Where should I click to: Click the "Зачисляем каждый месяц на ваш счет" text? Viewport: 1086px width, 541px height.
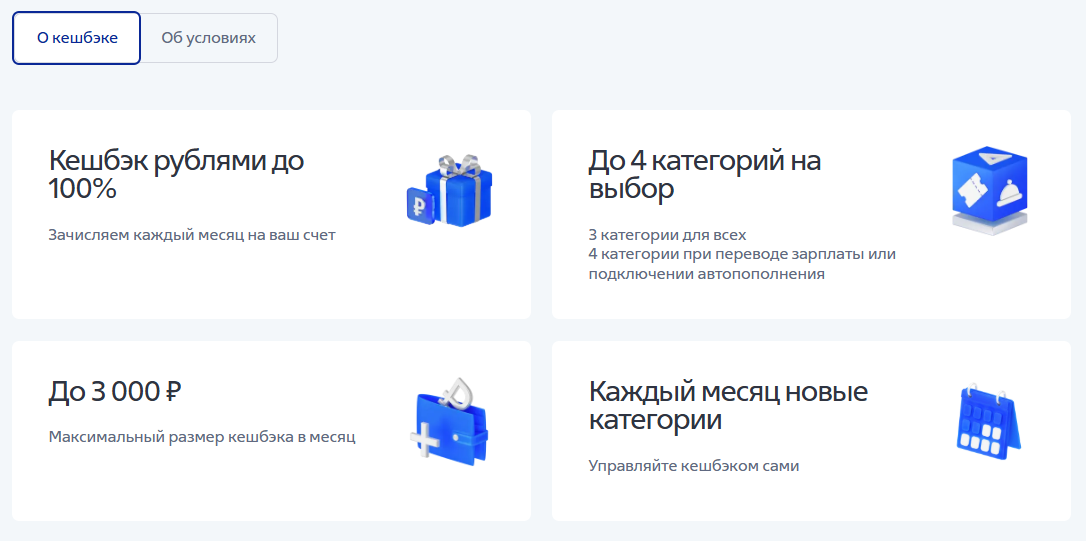pyautogui.click(x=192, y=236)
